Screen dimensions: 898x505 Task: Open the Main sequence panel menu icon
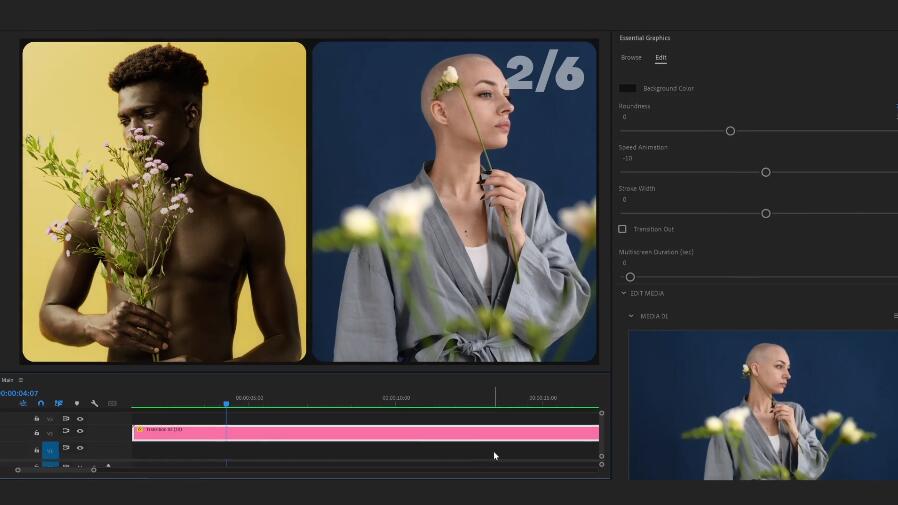[20, 380]
